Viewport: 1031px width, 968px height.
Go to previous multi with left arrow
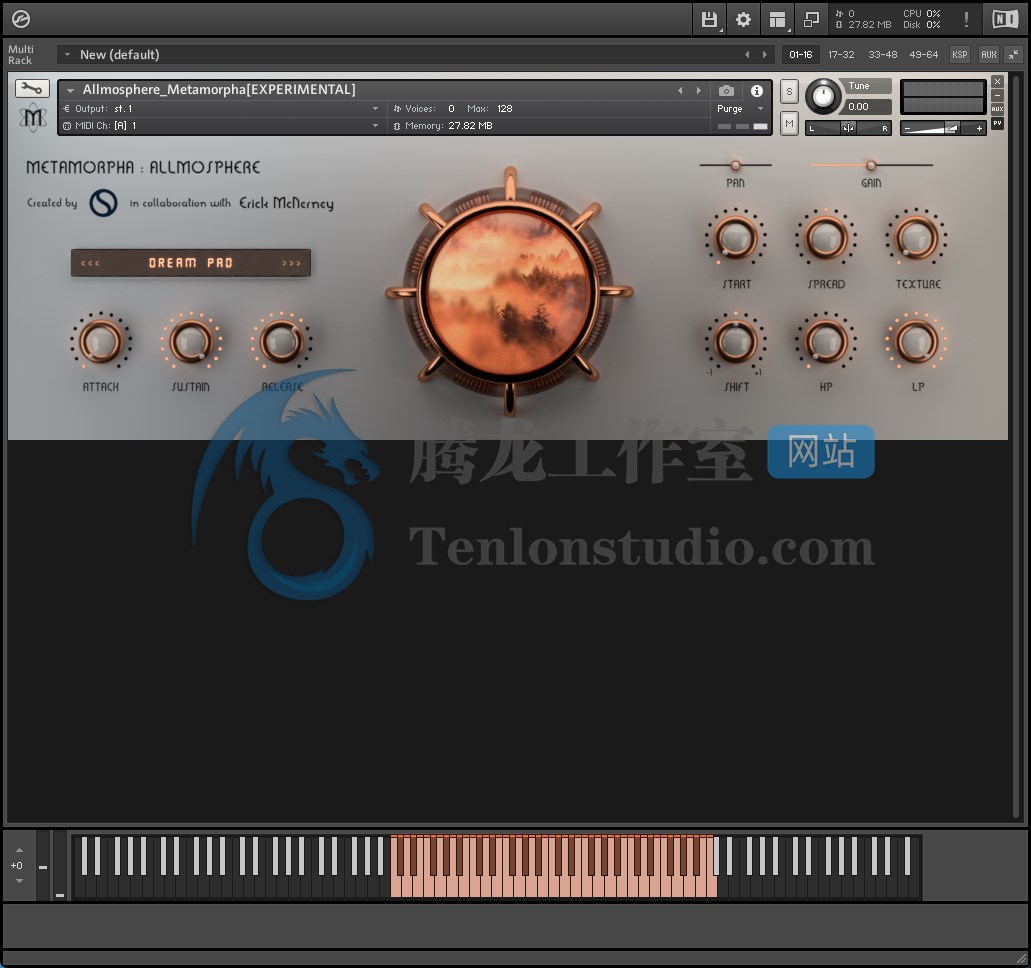(747, 55)
